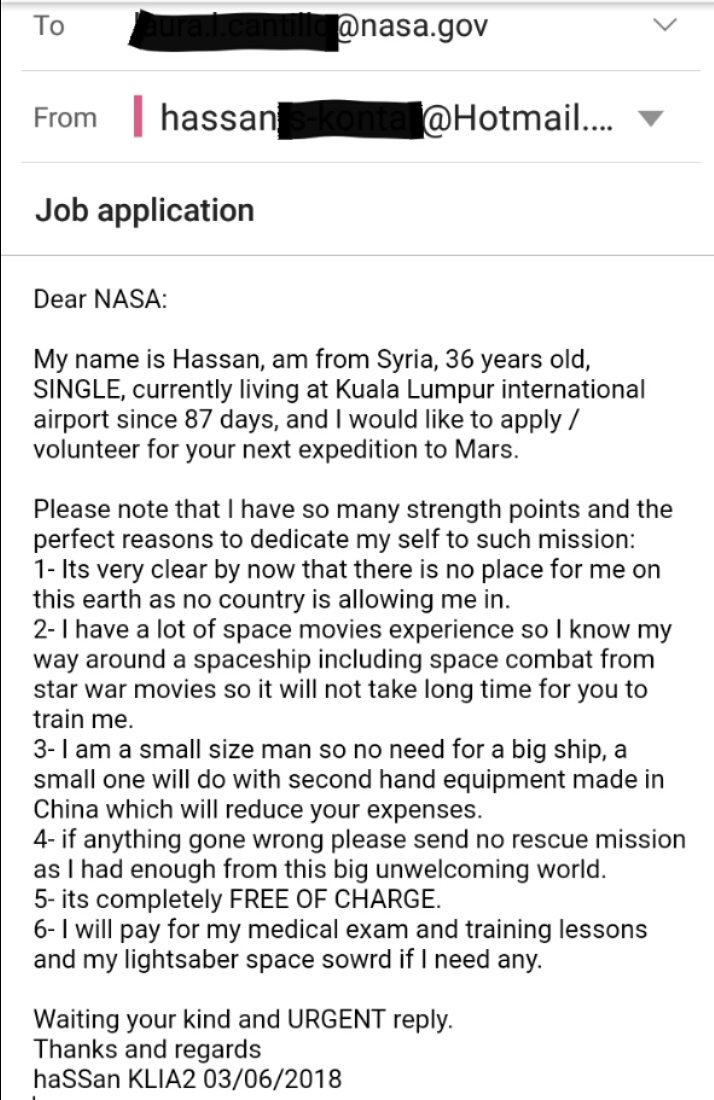Click point 6 about medical exam

340,945
